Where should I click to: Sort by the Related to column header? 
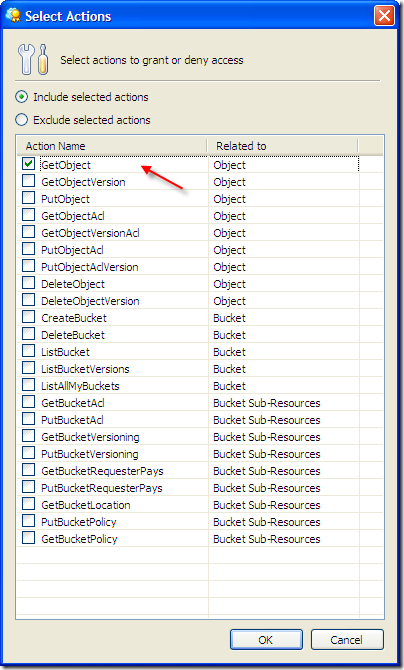(283, 146)
